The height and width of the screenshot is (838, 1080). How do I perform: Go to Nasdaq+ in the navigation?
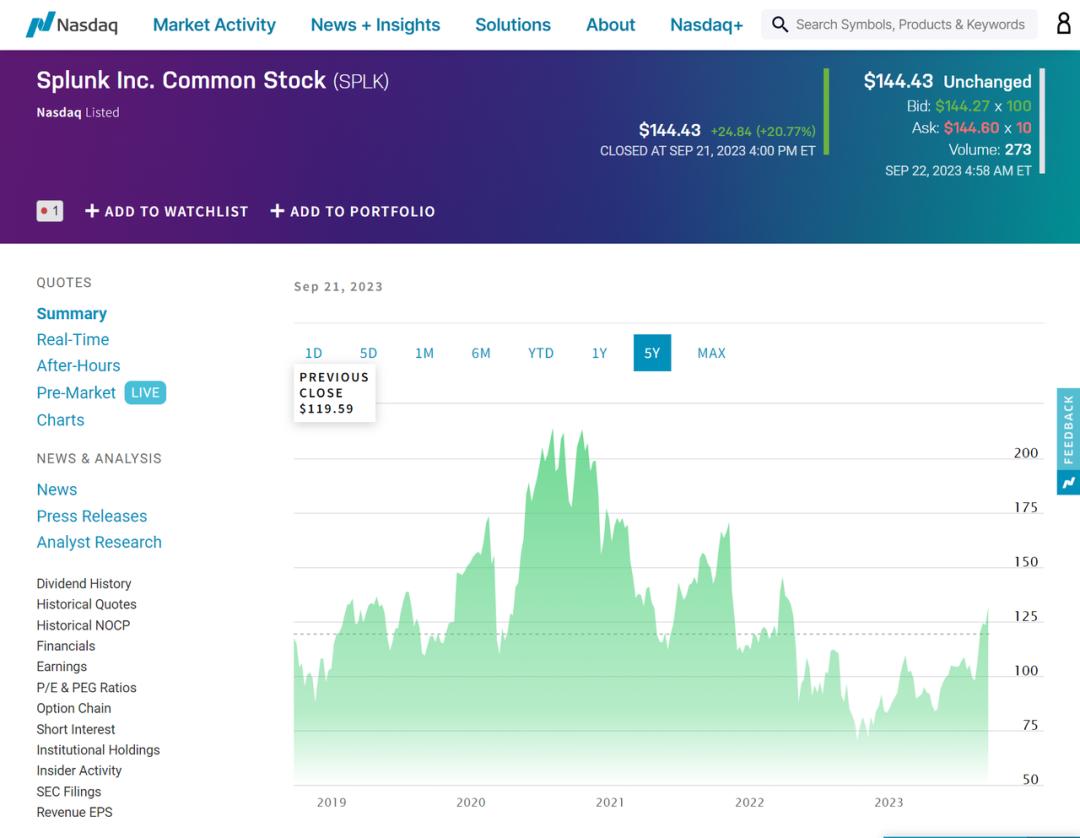click(x=707, y=25)
